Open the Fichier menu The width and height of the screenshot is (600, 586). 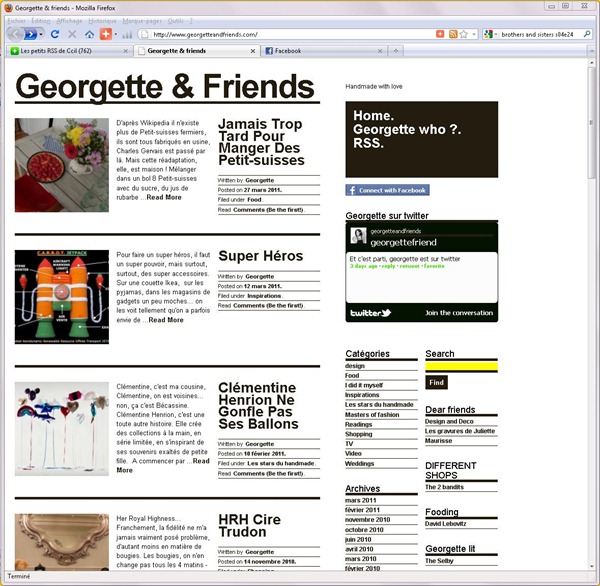(x=16, y=21)
